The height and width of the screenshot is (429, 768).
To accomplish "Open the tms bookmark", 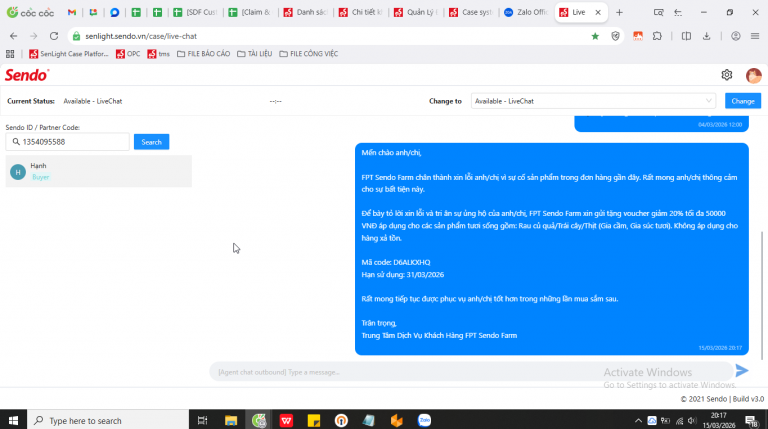I will [x=158, y=54].
